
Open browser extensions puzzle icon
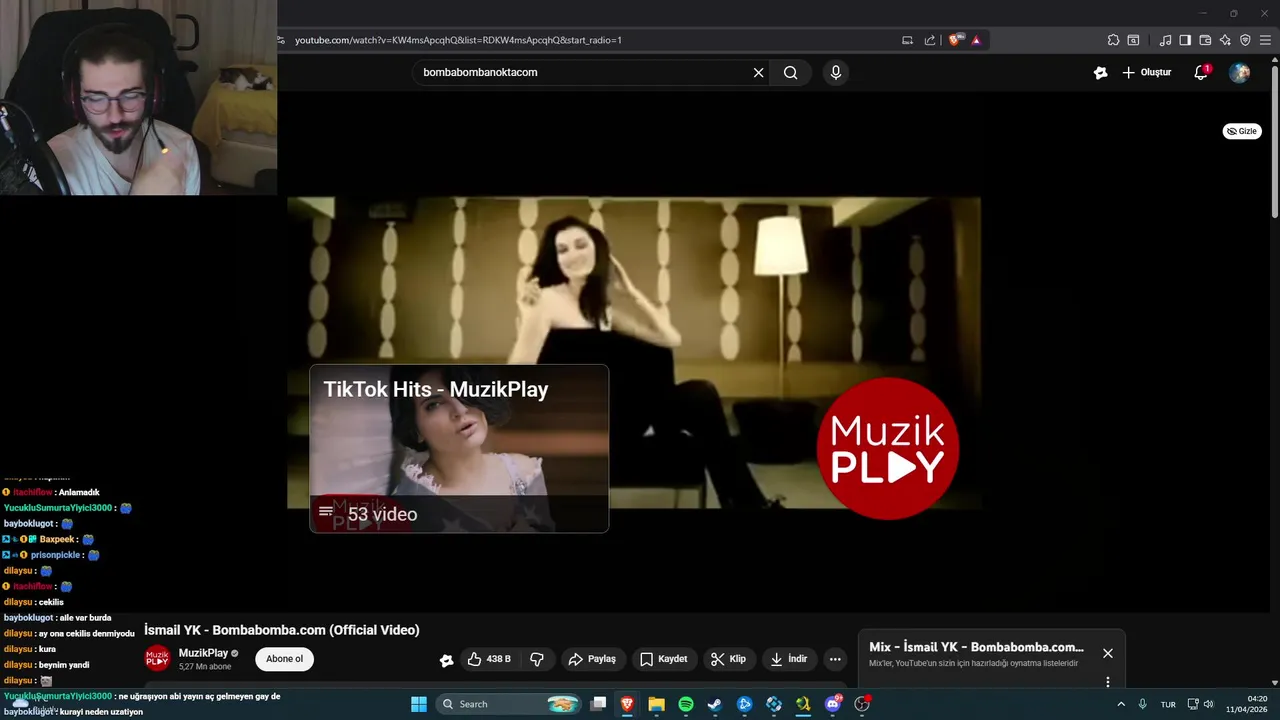1113,40
